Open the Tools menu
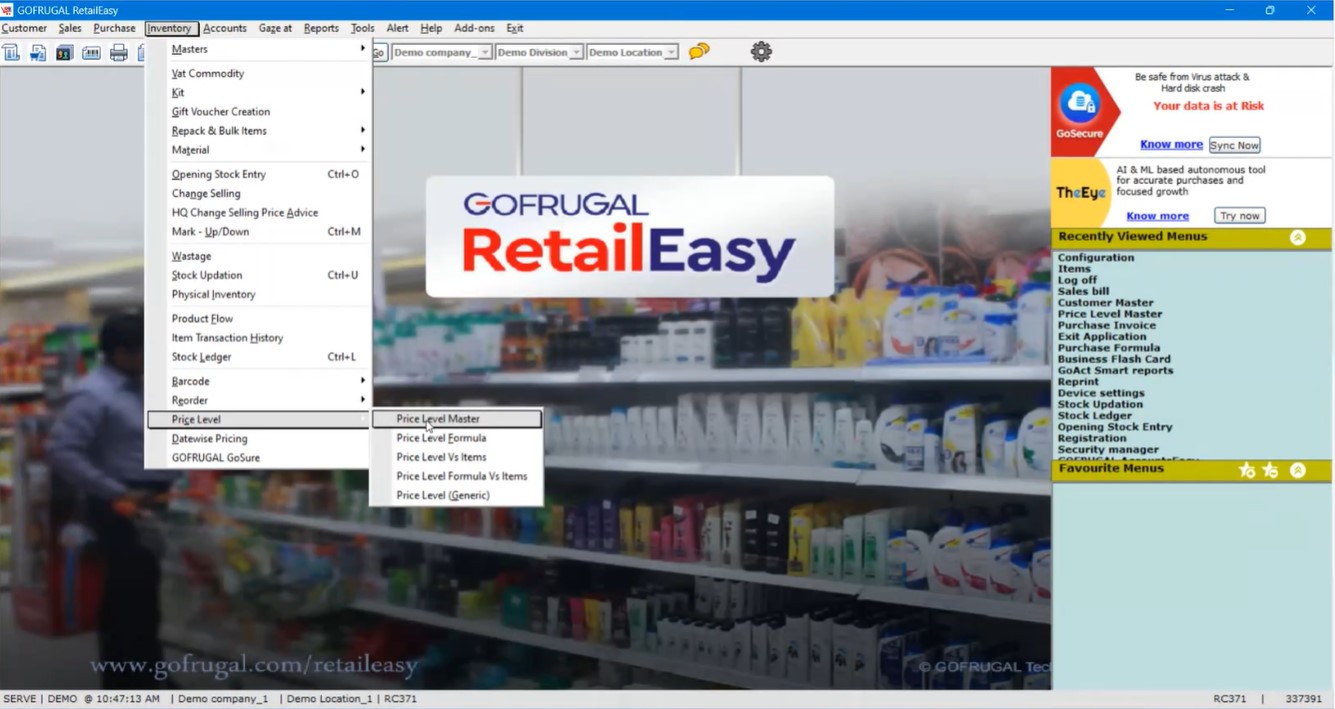This screenshot has width=1335, height=709. click(363, 28)
